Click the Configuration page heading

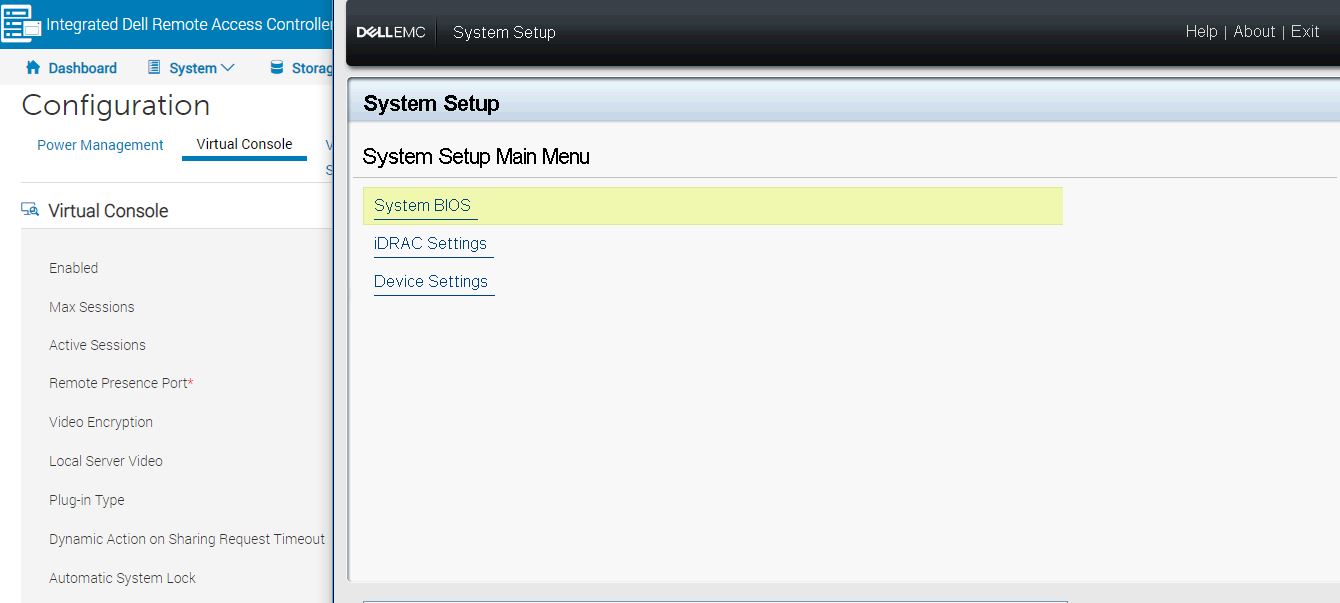coord(116,105)
